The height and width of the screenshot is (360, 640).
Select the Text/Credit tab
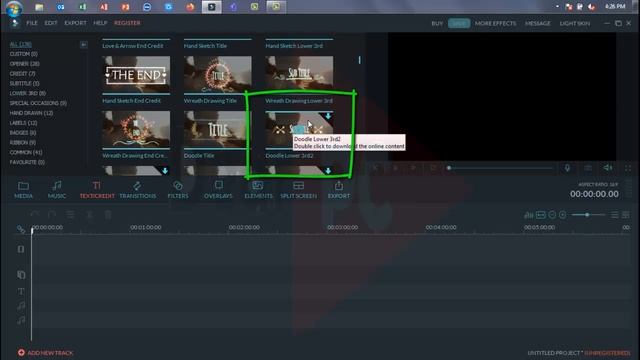97,190
